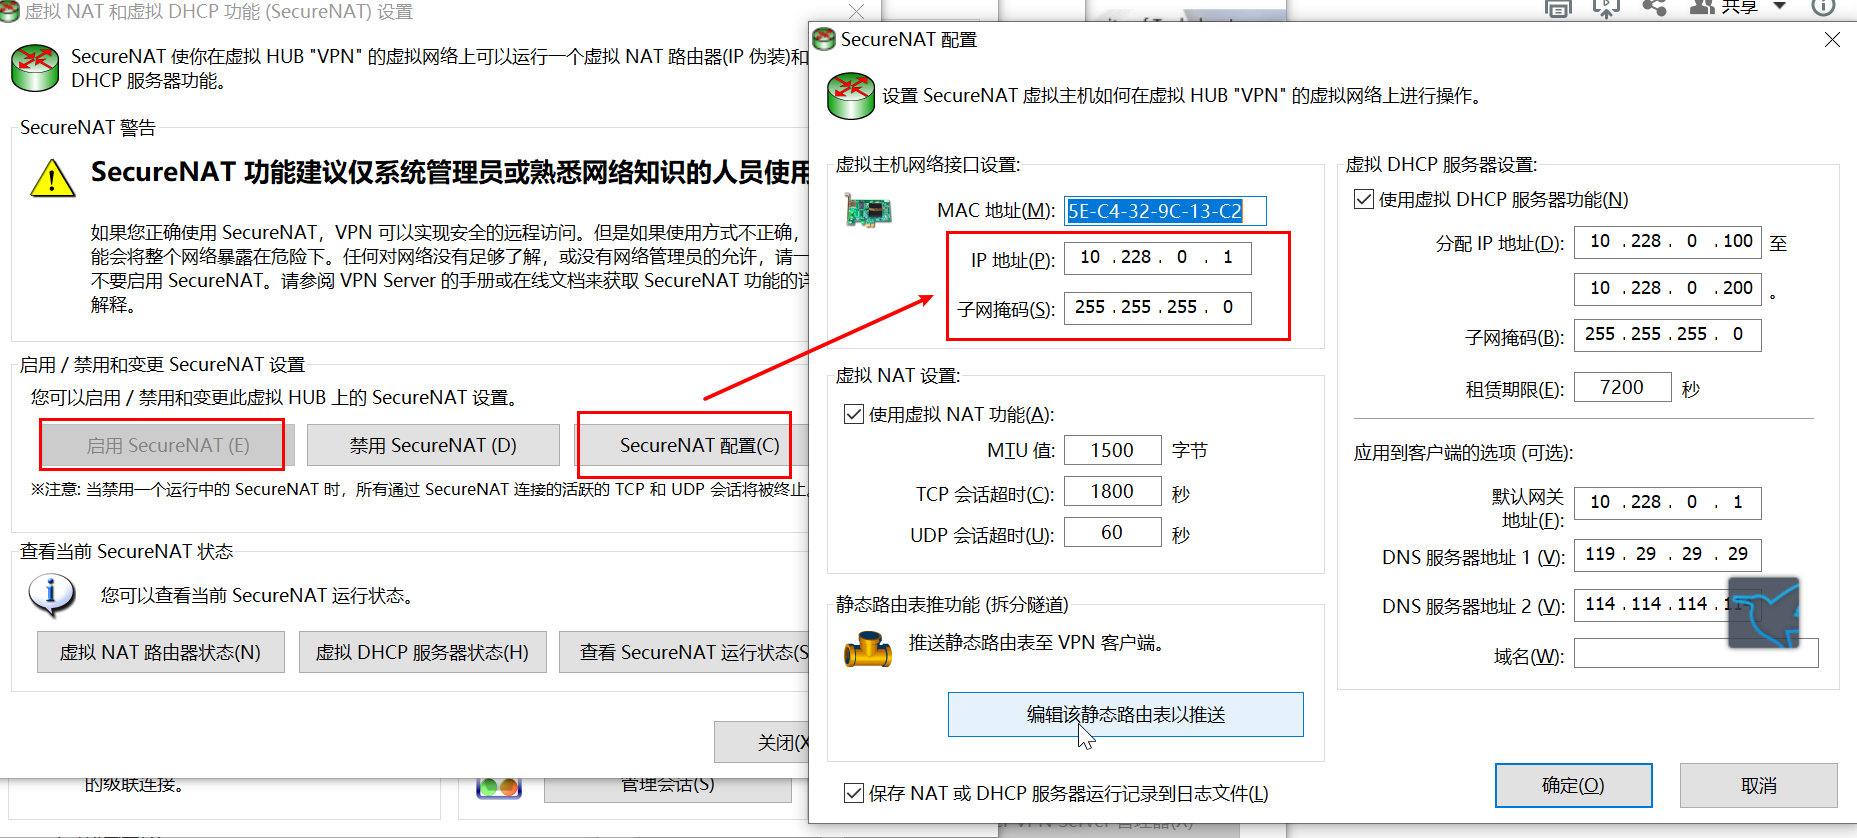Click 编辑该静态路由表以推送 button
The image size is (1857, 838).
click(x=1126, y=715)
